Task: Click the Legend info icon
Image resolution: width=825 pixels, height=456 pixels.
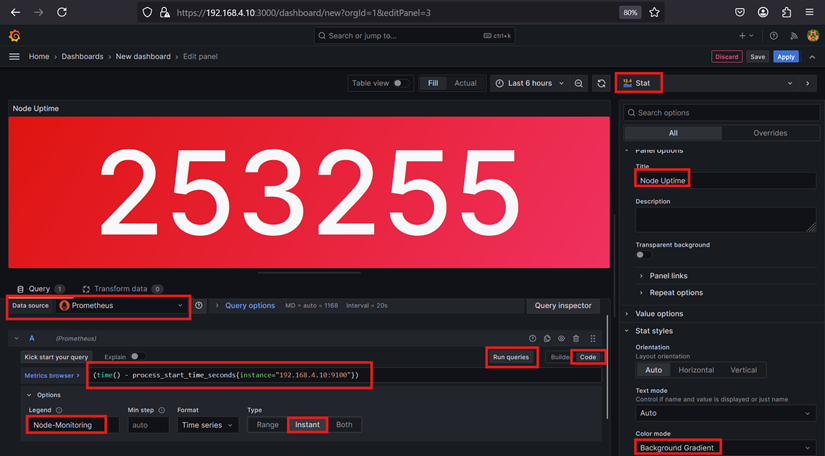Action: coord(59,410)
